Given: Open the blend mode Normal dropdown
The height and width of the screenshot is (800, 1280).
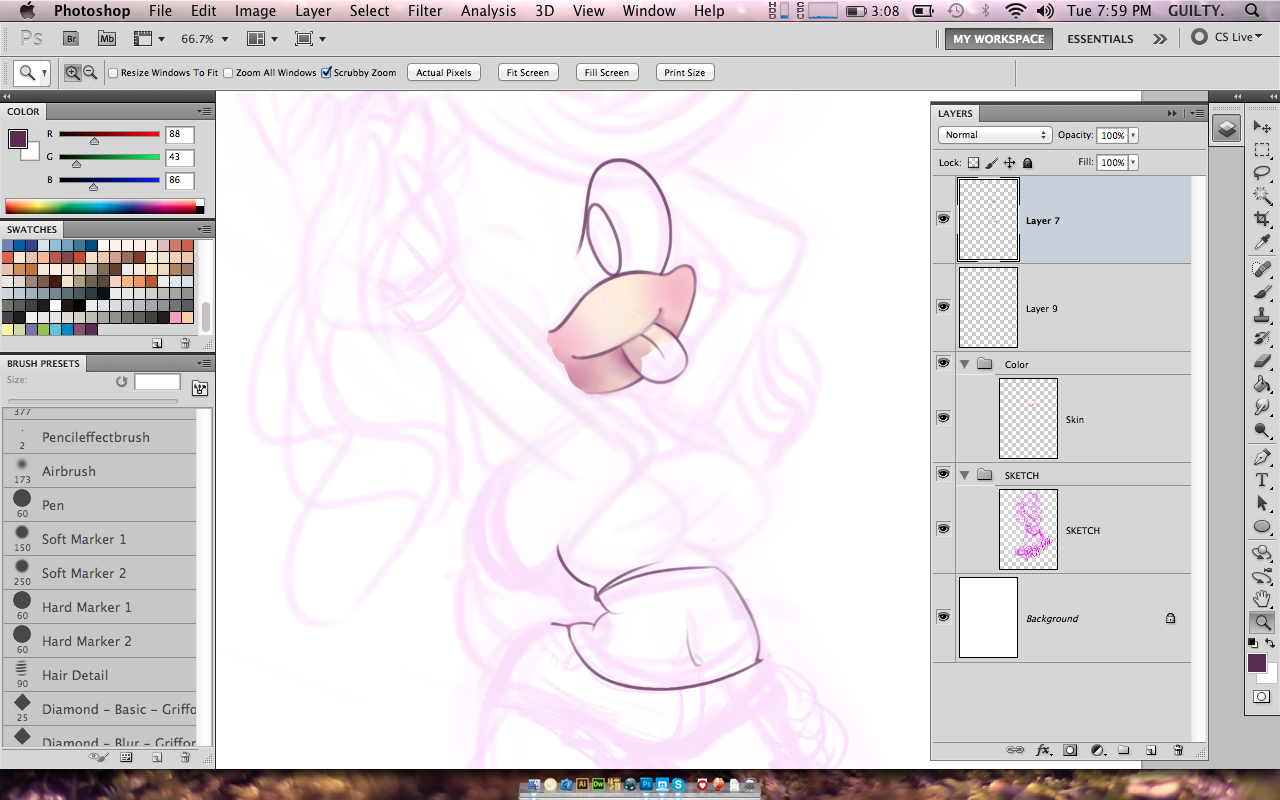Looking at the screenshot, I should (x=994, y=135).
